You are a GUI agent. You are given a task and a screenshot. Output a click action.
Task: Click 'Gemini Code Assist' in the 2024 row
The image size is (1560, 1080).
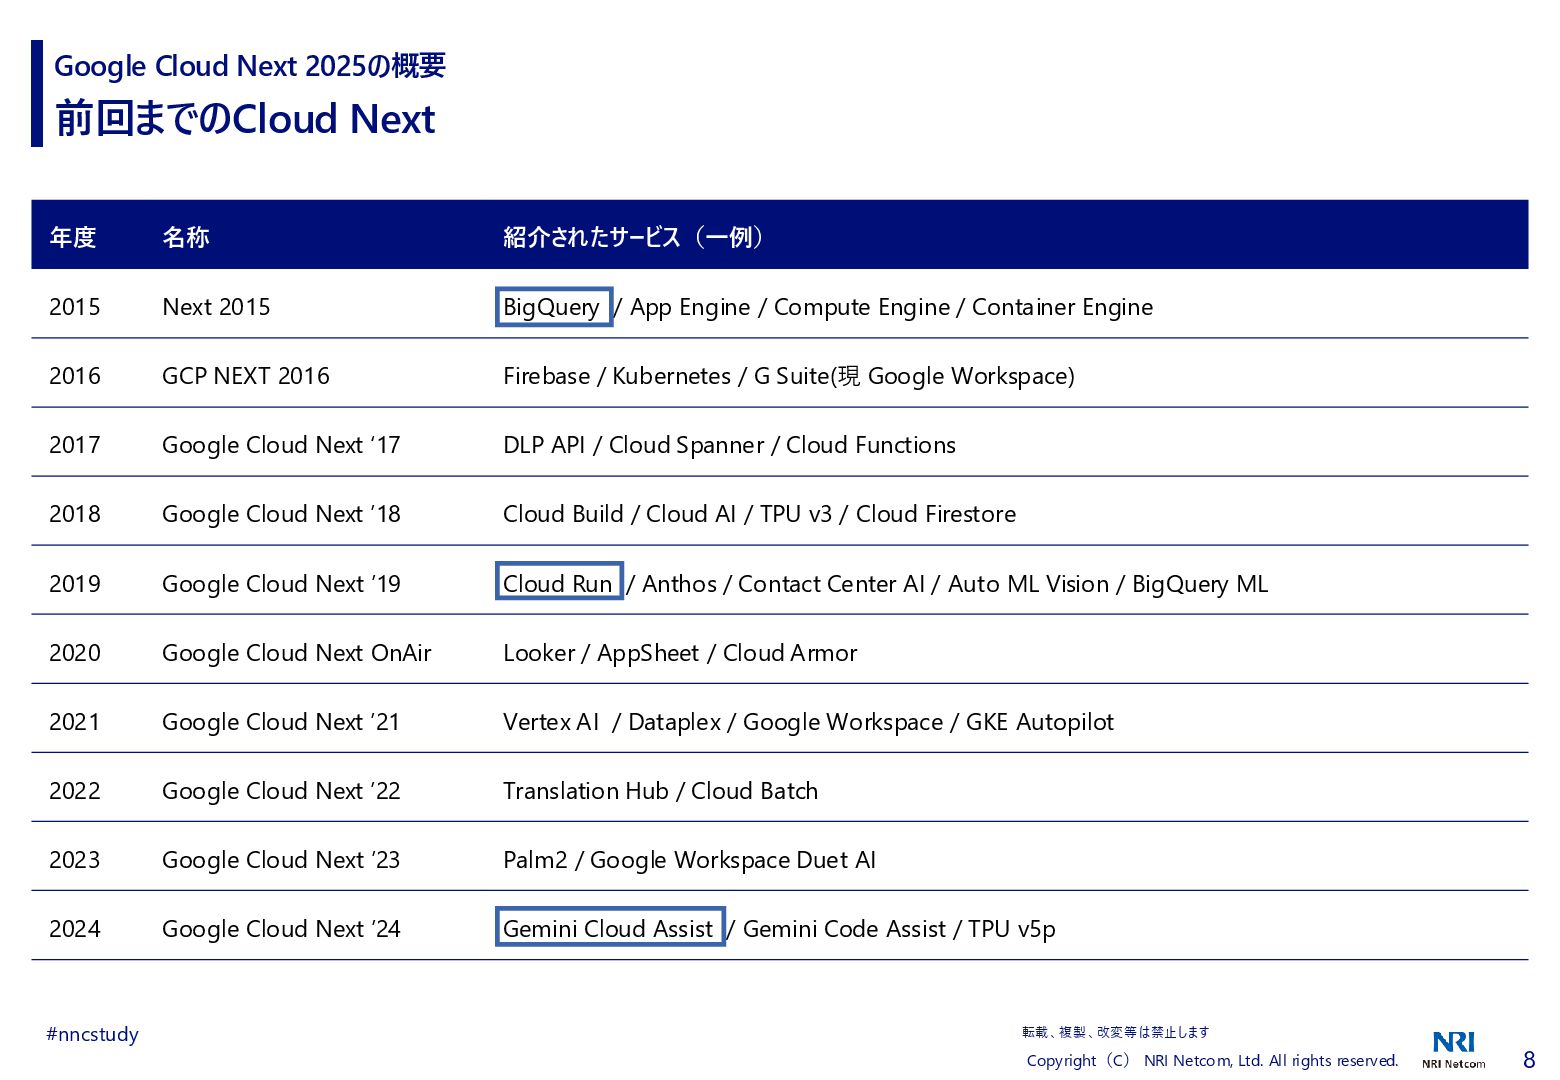coord(844,929)
